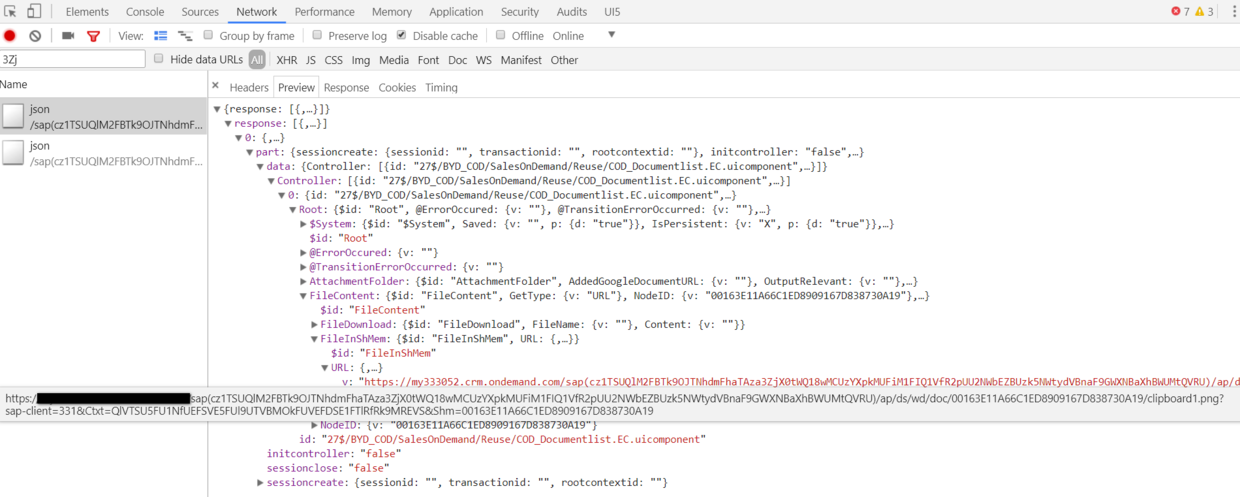Toggle screenshot capture camera icon

click(68, 36)
